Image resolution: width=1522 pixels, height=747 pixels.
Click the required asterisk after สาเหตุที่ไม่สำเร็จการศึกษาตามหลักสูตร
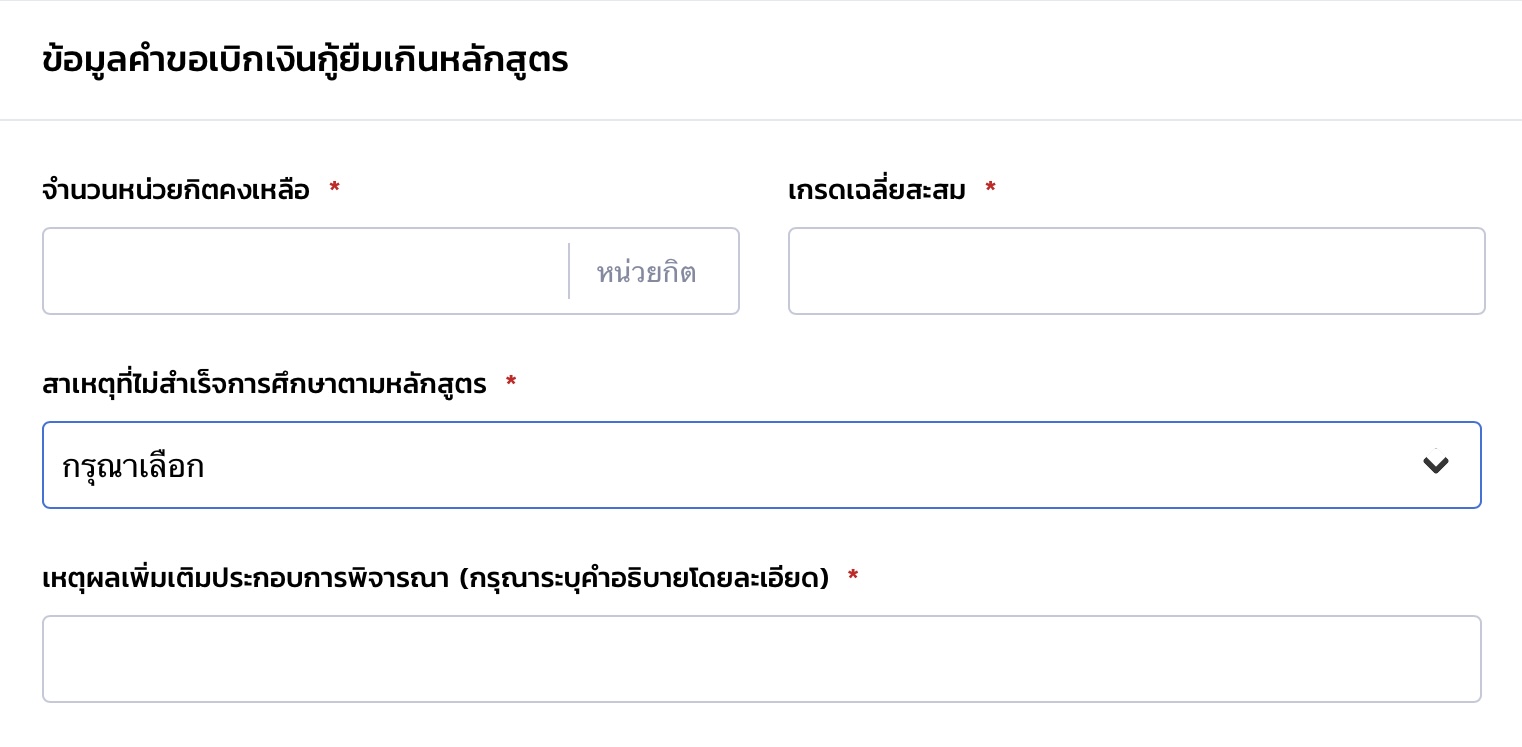pos(511,382)
